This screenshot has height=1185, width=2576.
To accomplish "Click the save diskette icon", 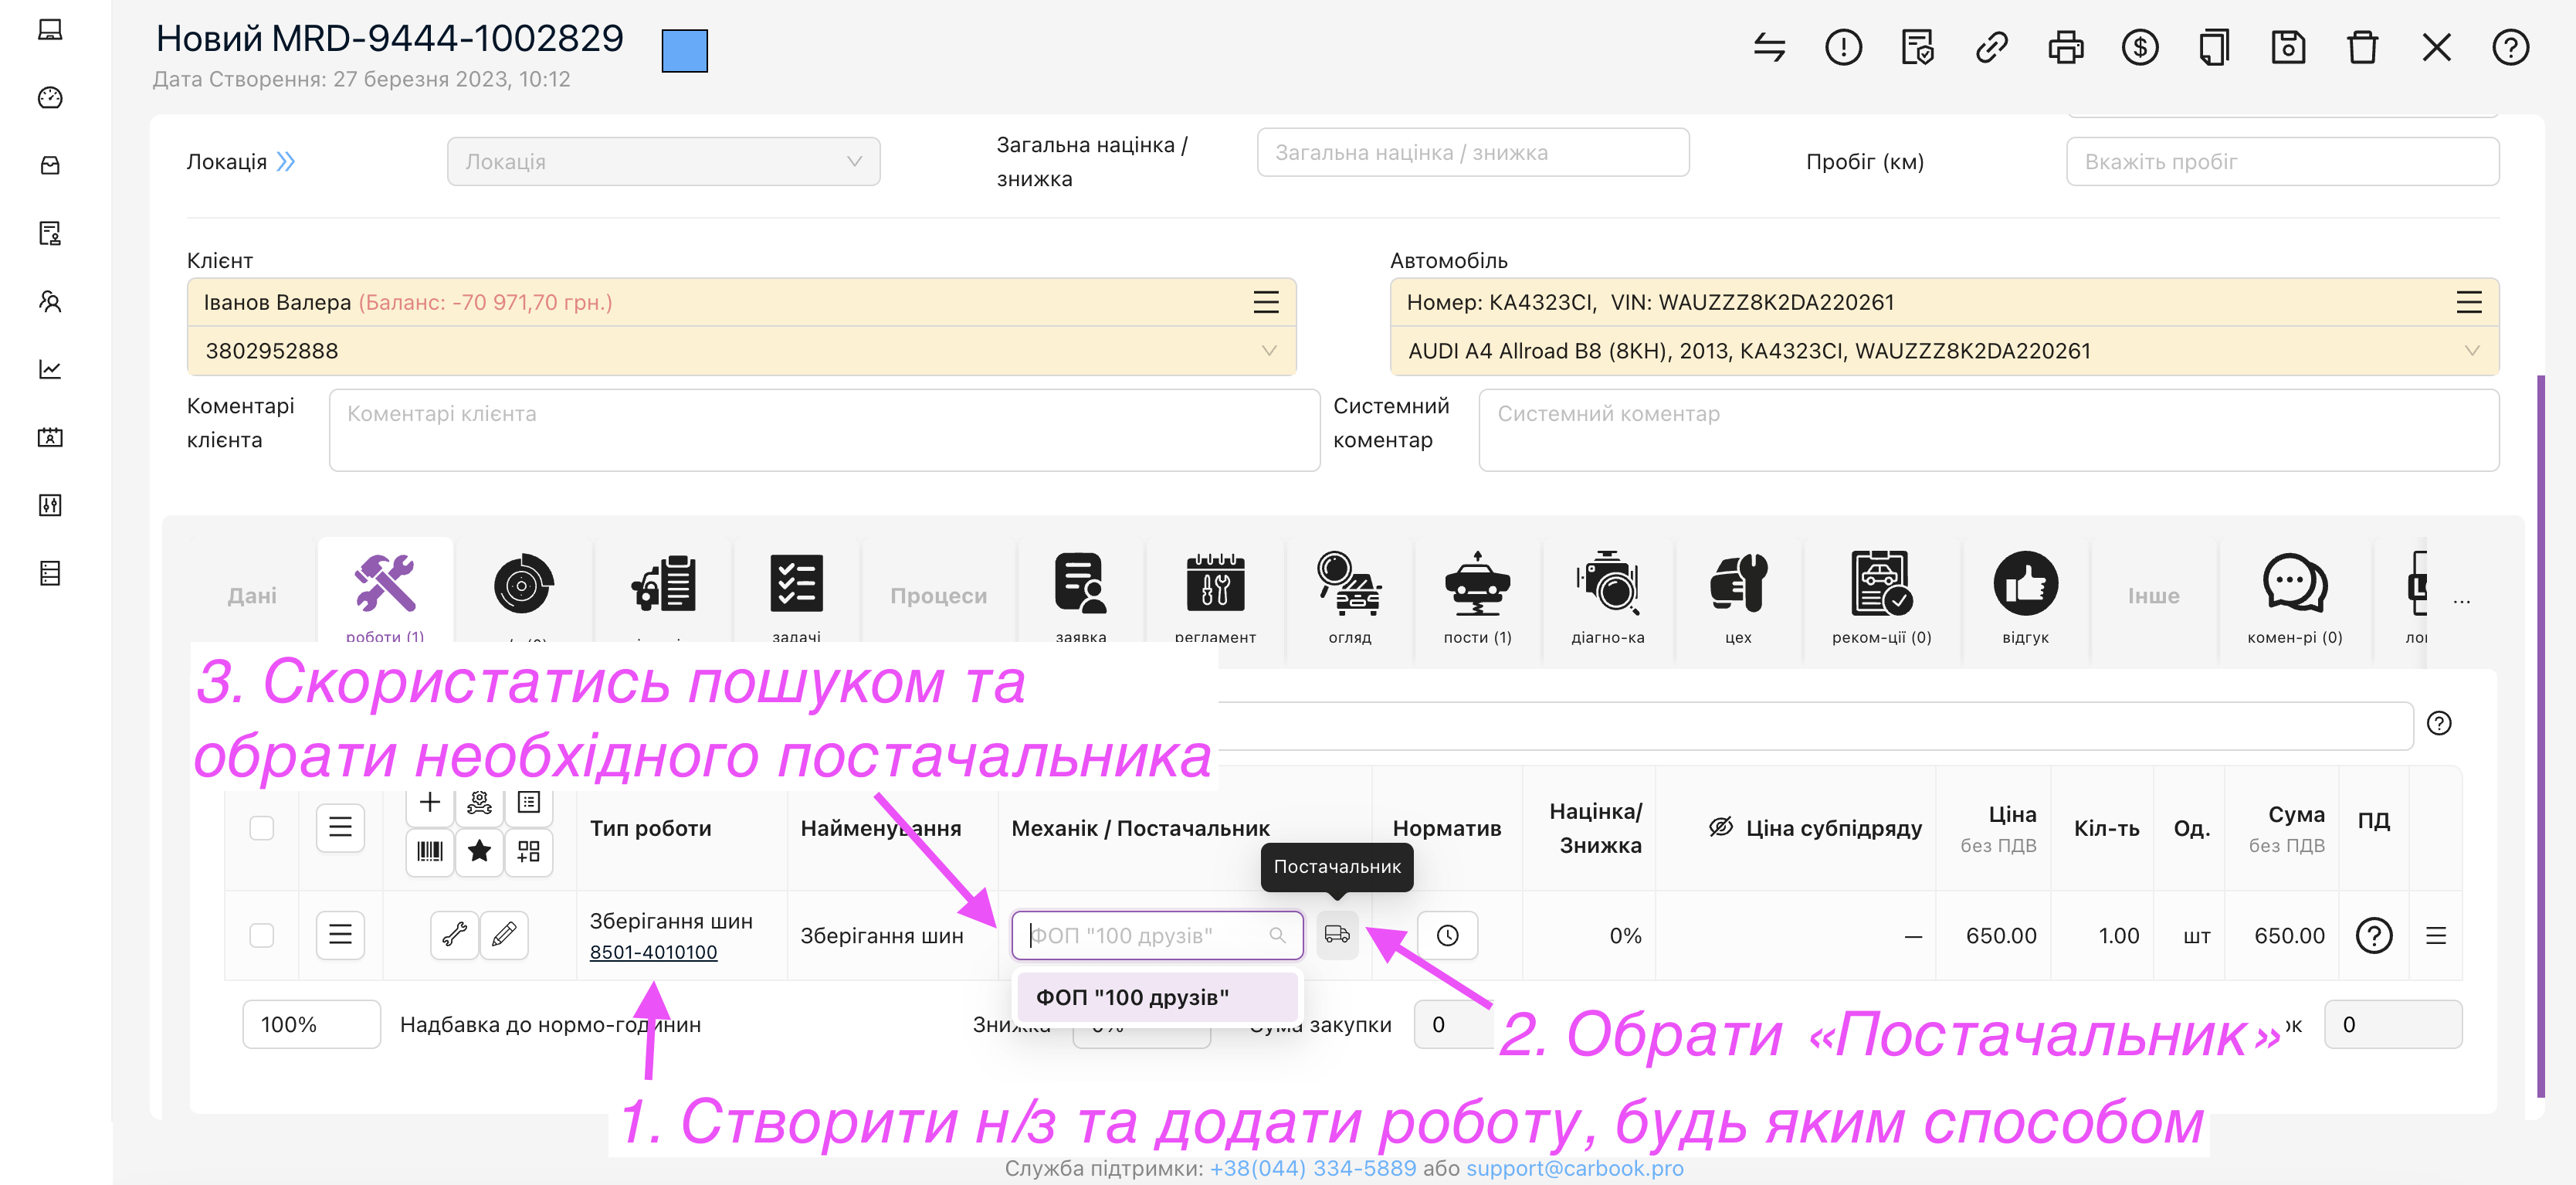I will tap(2288, 47).
